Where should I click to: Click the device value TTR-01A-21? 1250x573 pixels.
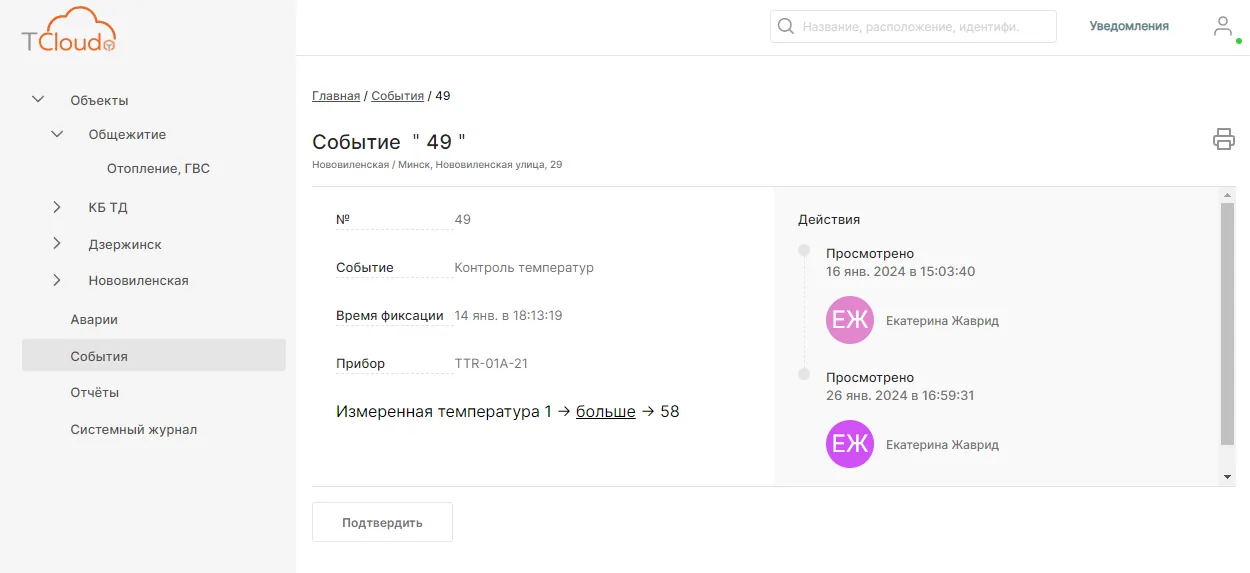tap(491, 364)
